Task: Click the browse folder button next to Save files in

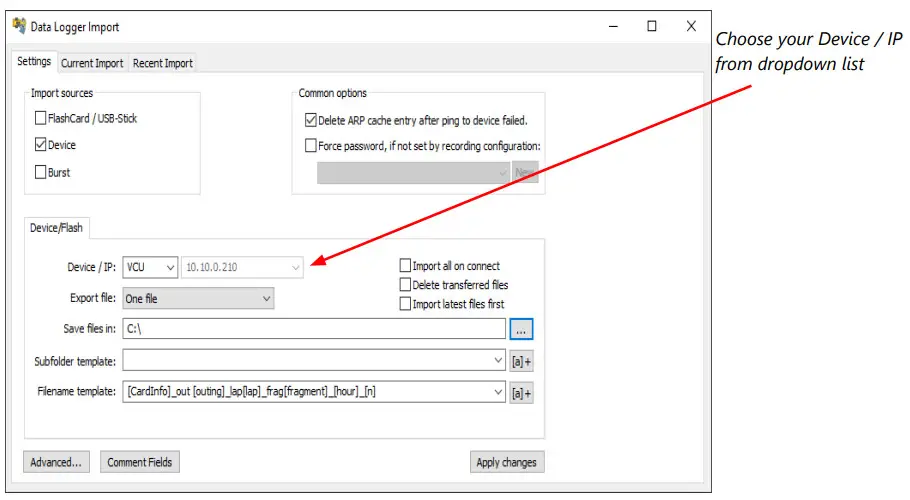Action: 521,329
